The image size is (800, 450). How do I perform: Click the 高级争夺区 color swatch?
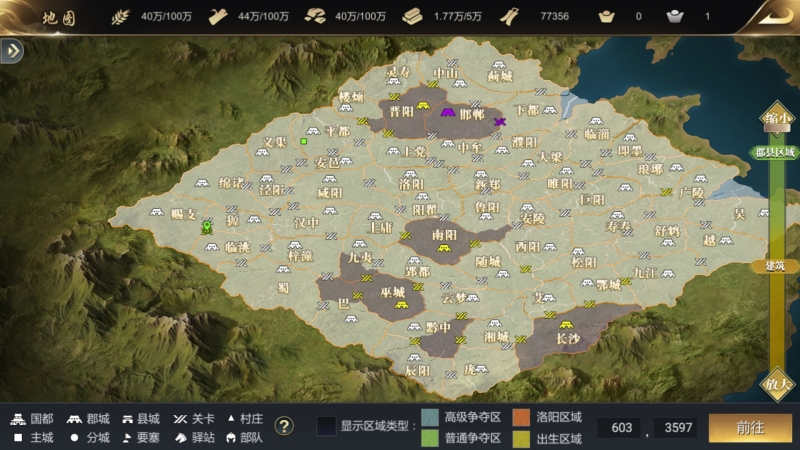coord(430,417)
